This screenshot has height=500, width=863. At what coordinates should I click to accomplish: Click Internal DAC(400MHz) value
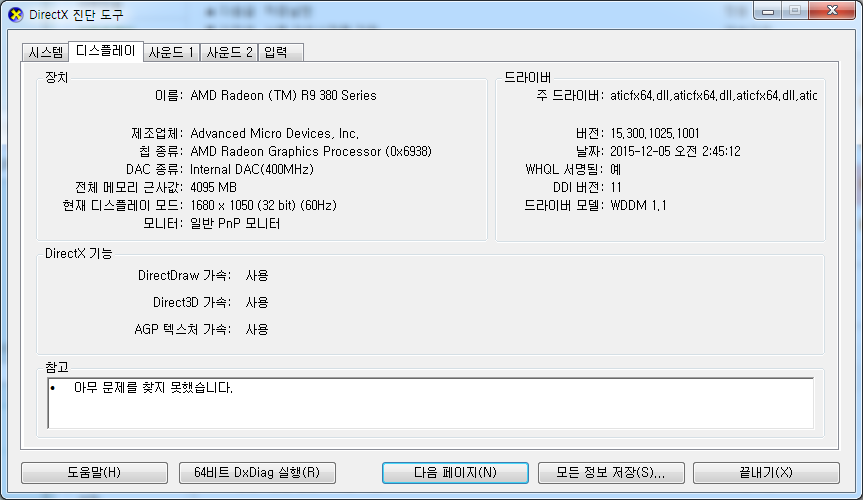click(252, 169)
